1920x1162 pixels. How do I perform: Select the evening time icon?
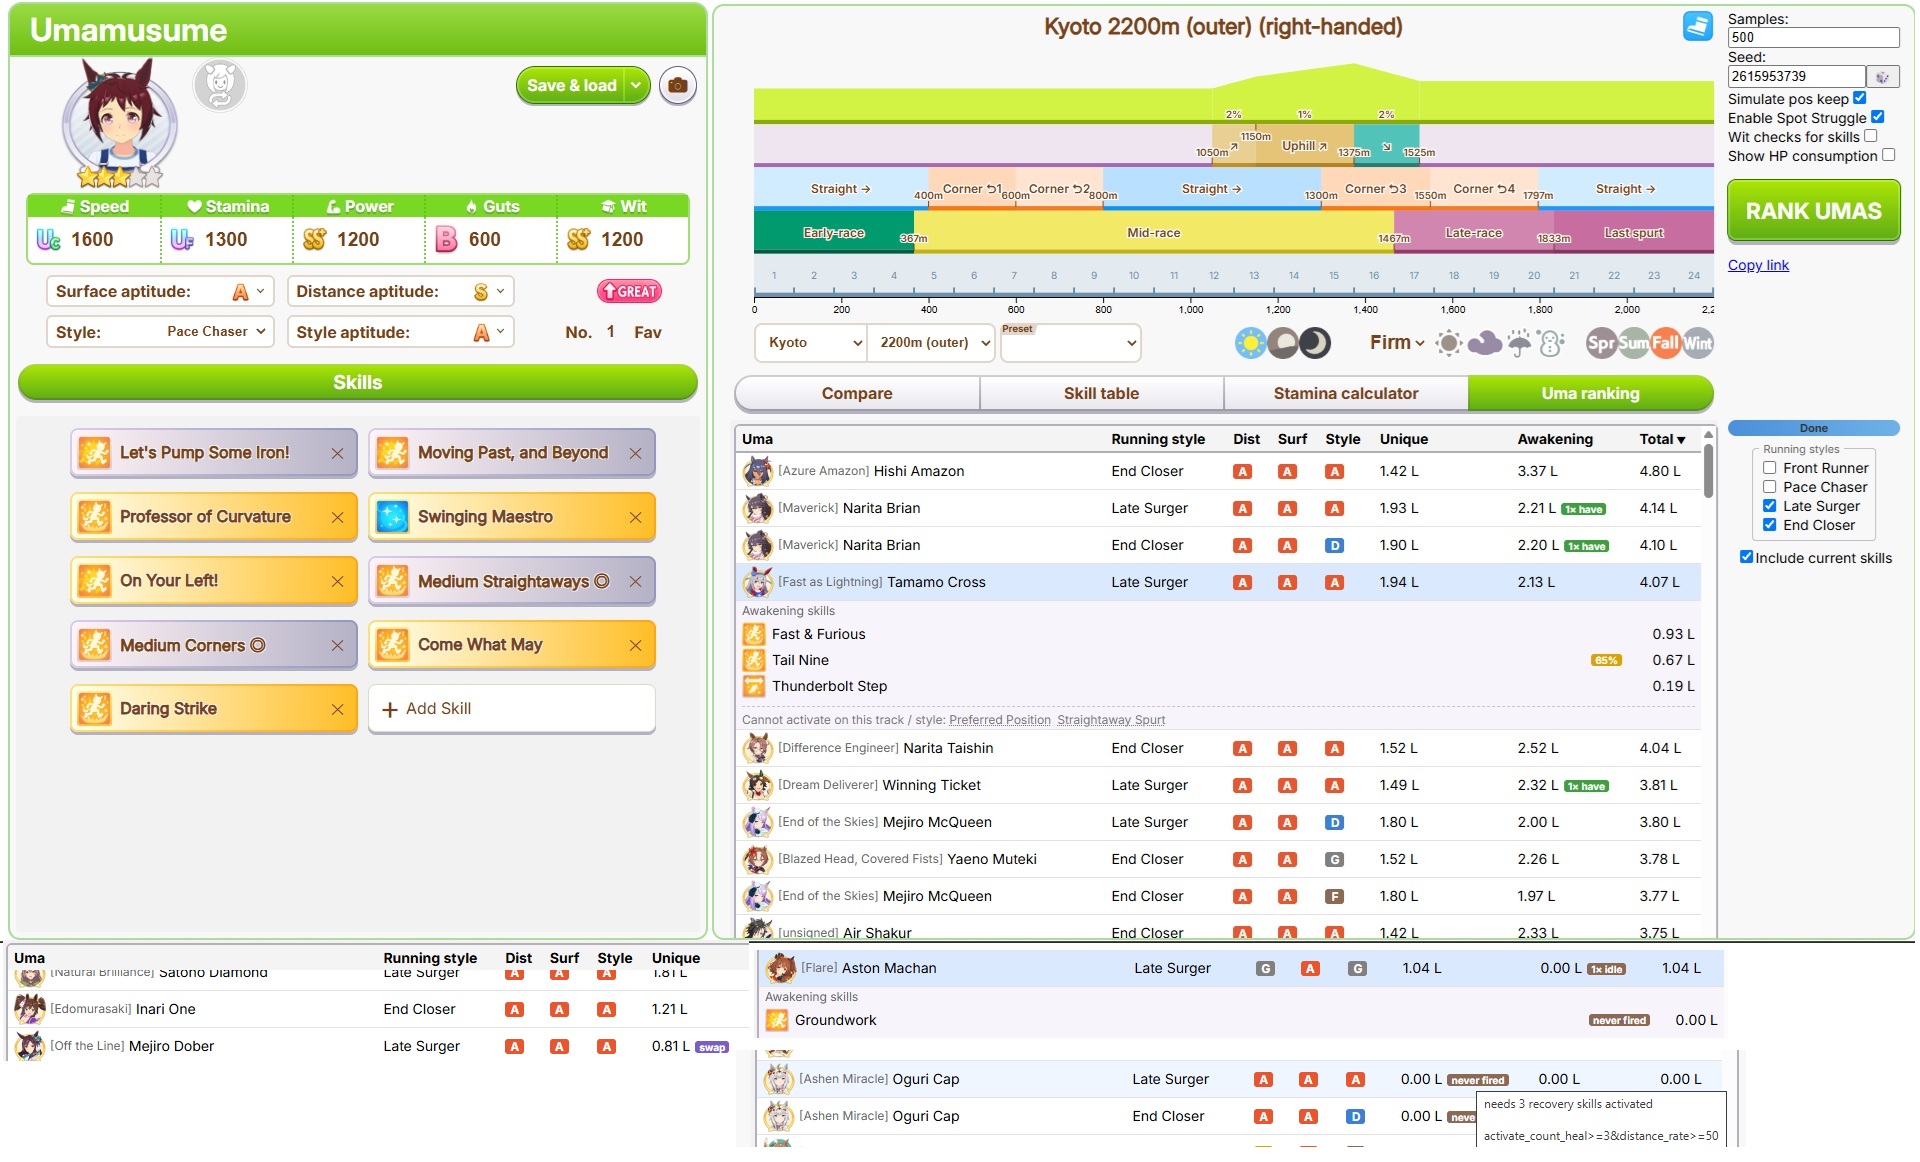click(1283, 344)
